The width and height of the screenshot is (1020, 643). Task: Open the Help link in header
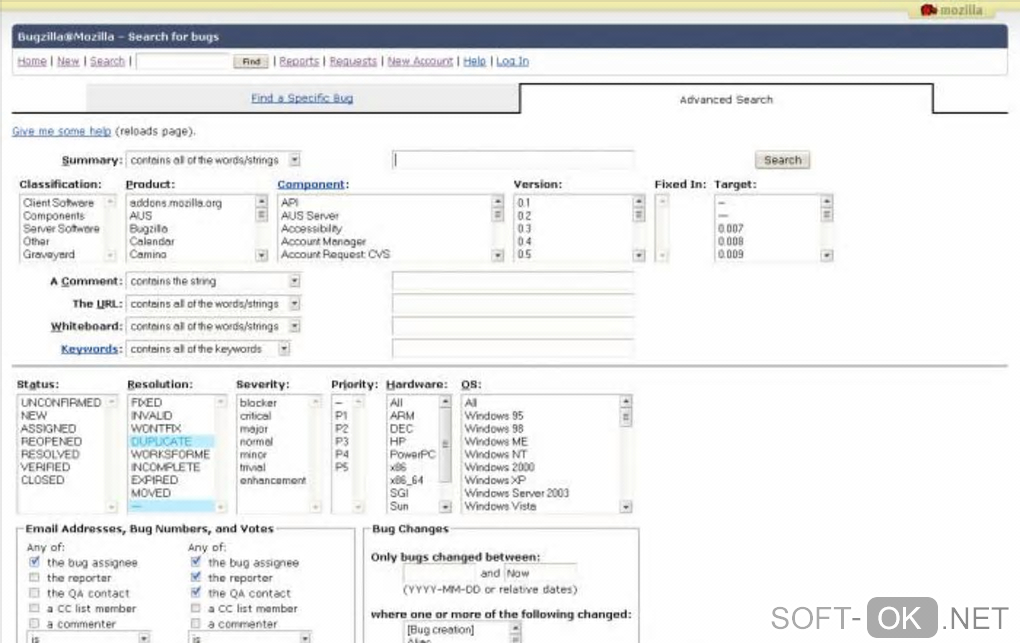pyautogui.click(x=474, y=61)
